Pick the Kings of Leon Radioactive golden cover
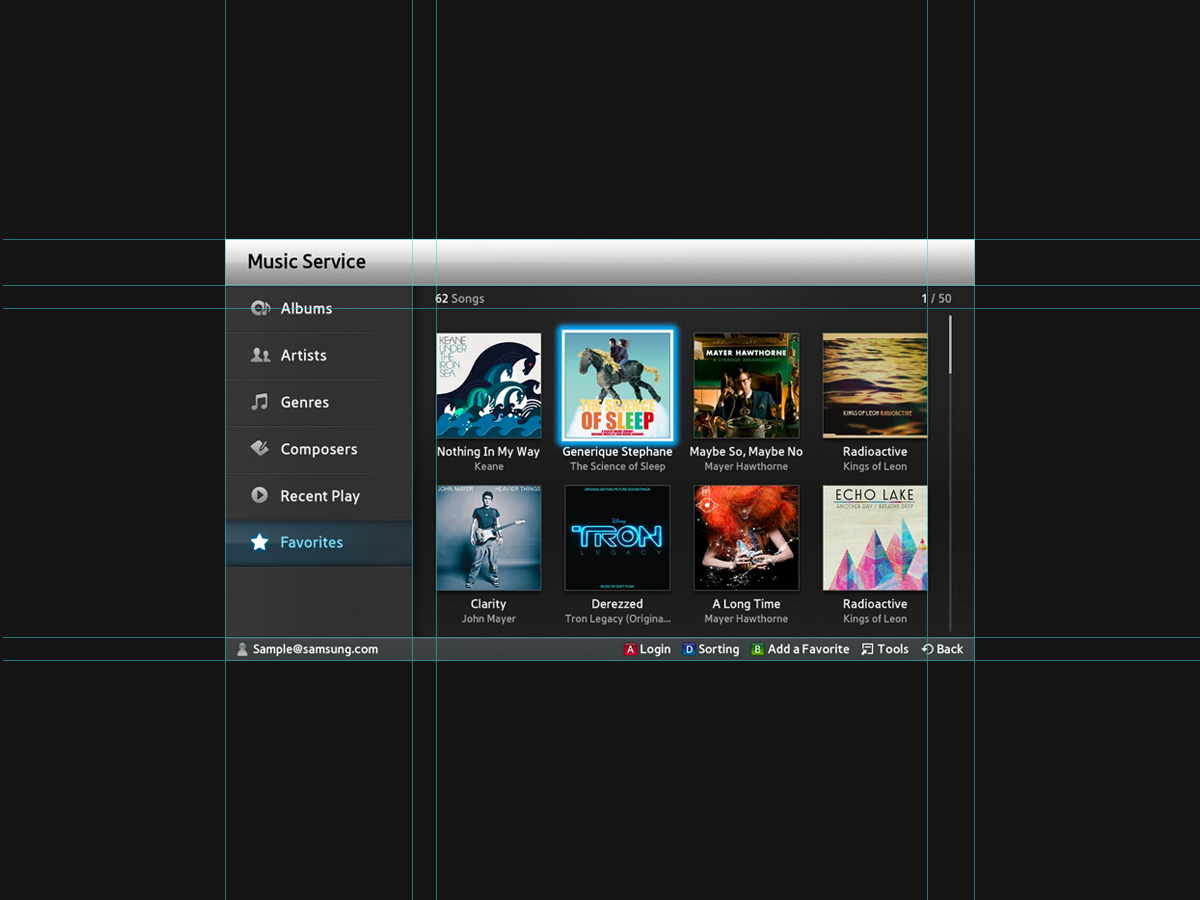This screenshot has height=900, width=1200. (x=875, y=386)
